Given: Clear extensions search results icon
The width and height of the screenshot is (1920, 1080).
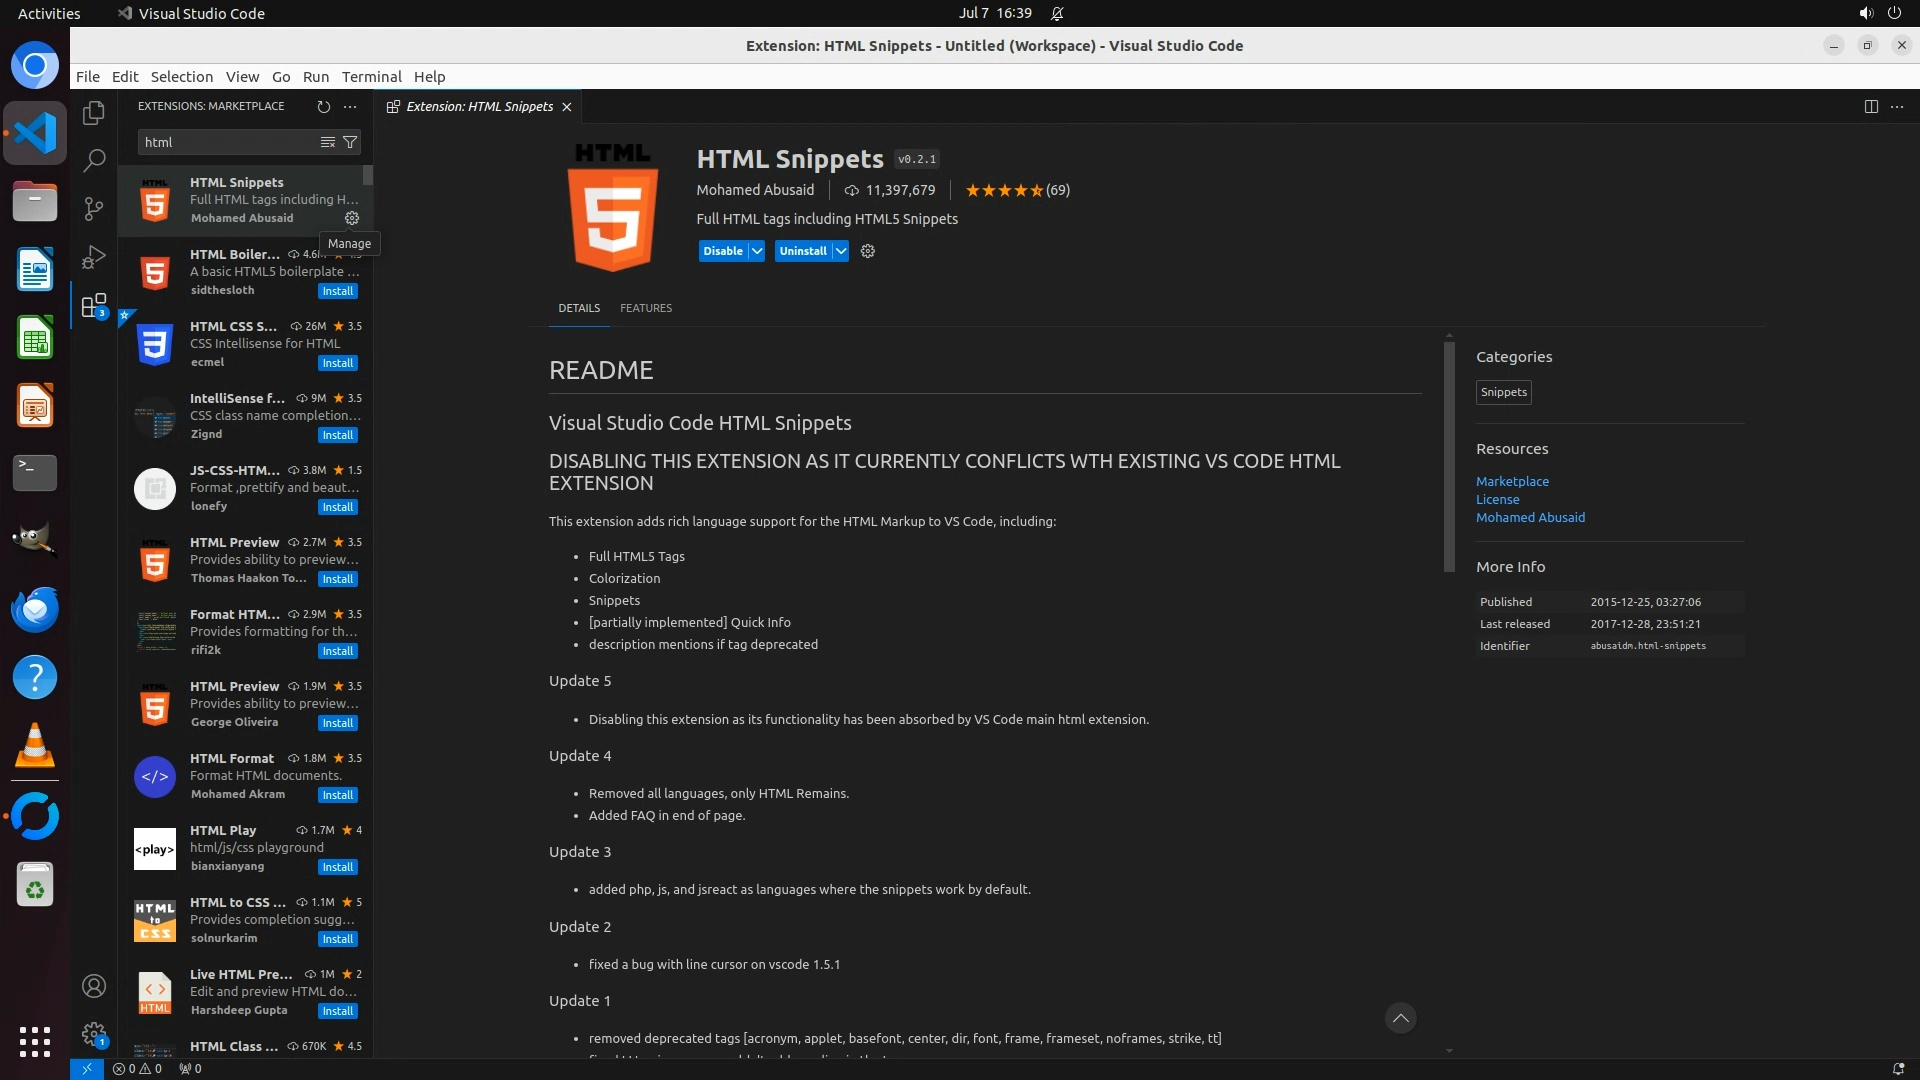Looking at the screenshot, I should pos(327,142).
